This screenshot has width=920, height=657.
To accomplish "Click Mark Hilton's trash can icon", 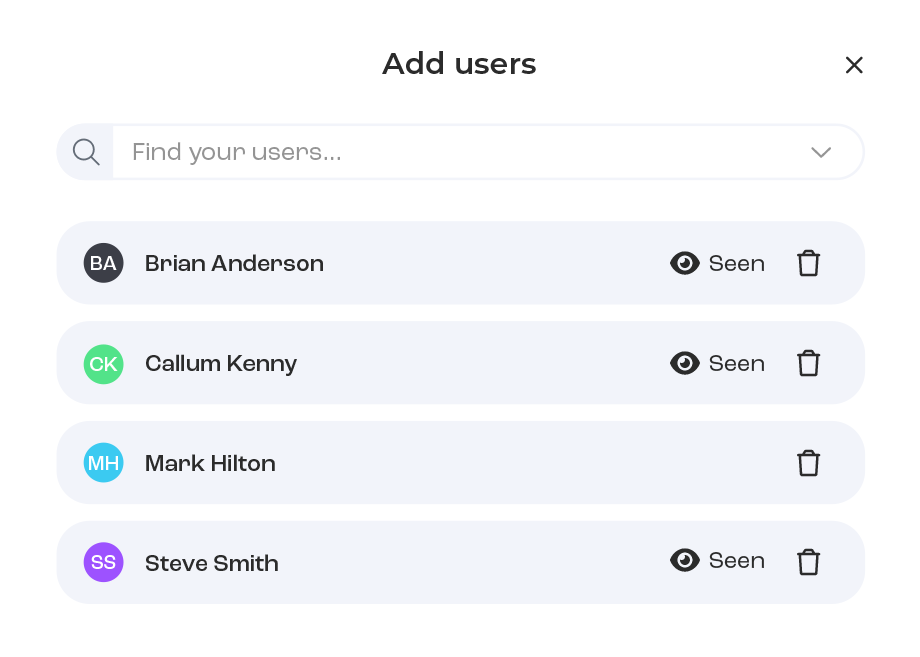I will point(808,462).
